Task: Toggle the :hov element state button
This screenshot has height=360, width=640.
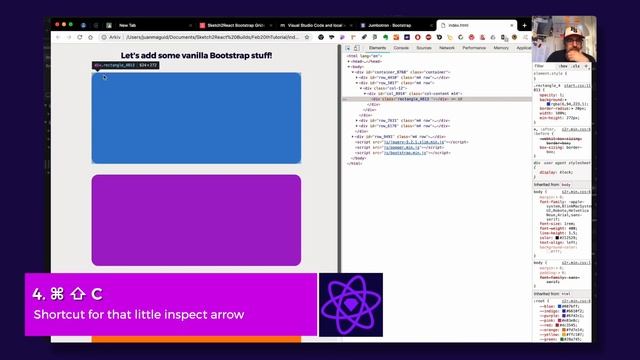Action: 564,66
